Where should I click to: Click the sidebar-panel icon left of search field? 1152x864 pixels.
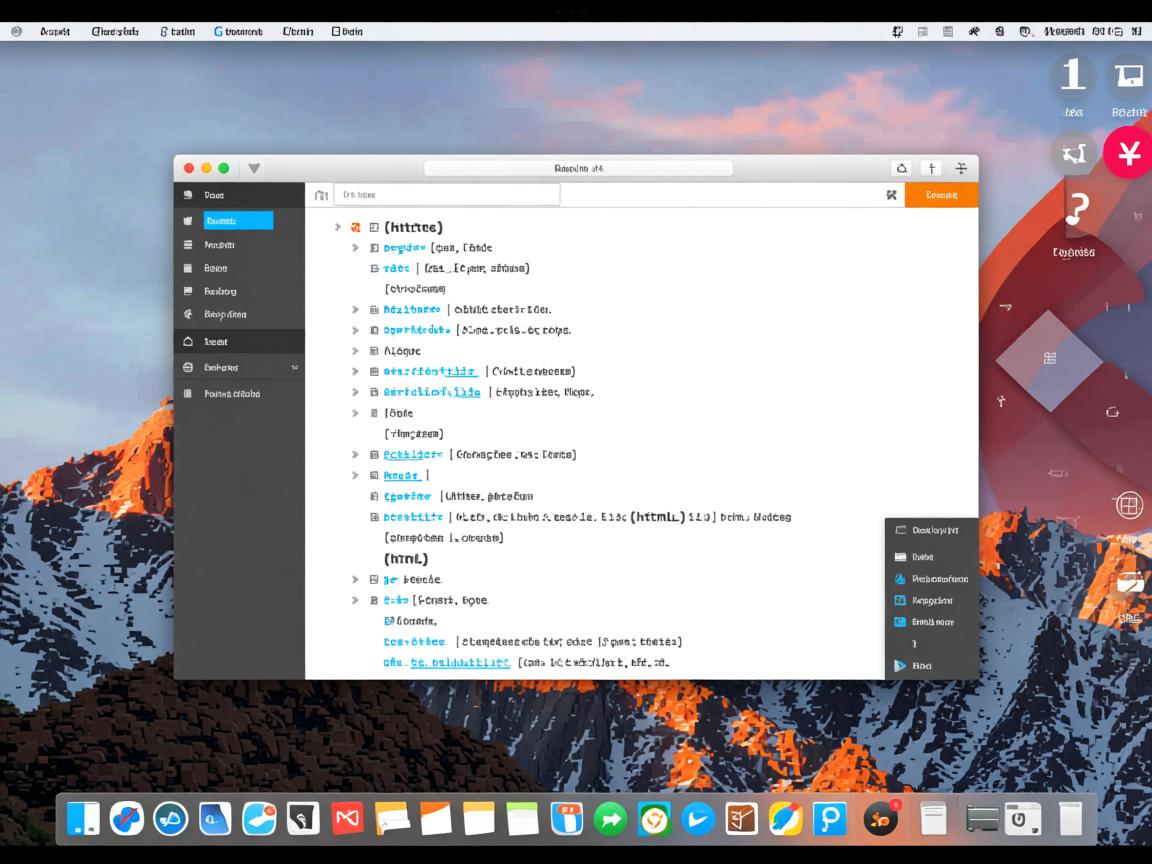321,195
